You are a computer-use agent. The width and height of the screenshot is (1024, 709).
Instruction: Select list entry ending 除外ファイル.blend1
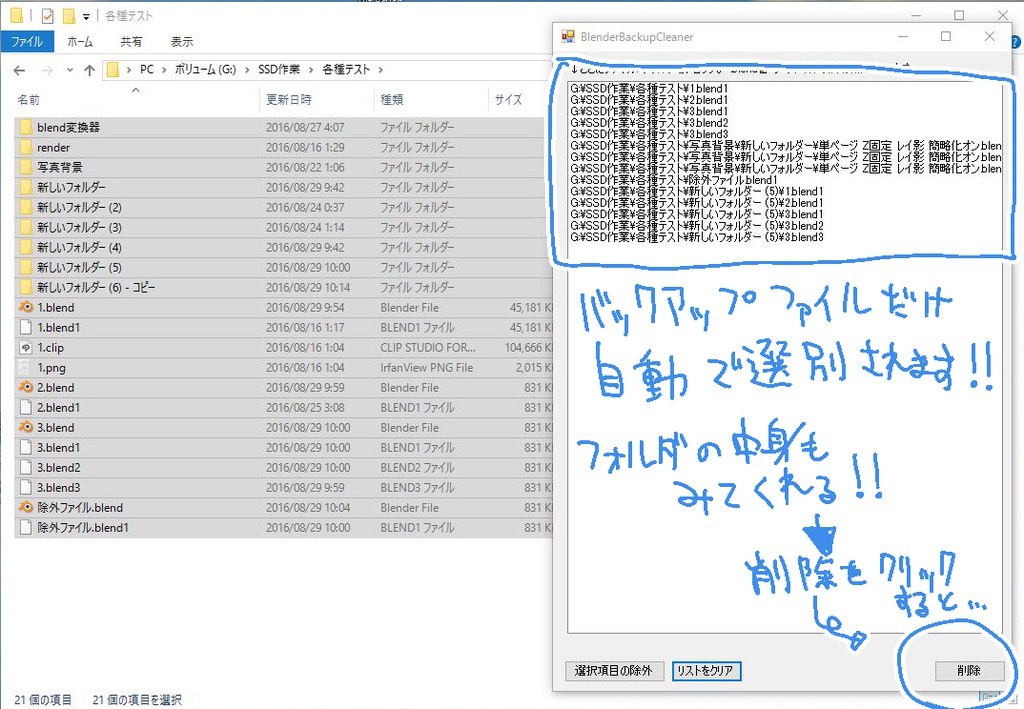pos(674,180)
